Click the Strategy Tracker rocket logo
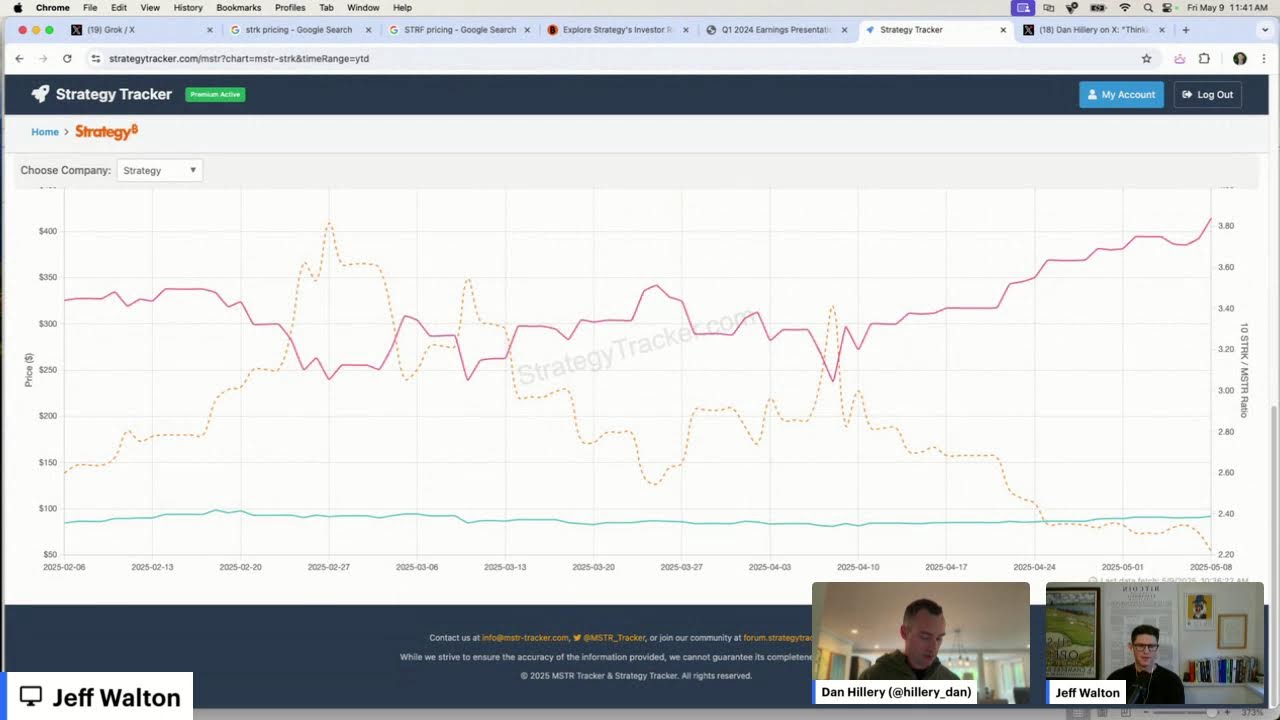Viewport: 1280px width, 720px height. pos(40,94)
